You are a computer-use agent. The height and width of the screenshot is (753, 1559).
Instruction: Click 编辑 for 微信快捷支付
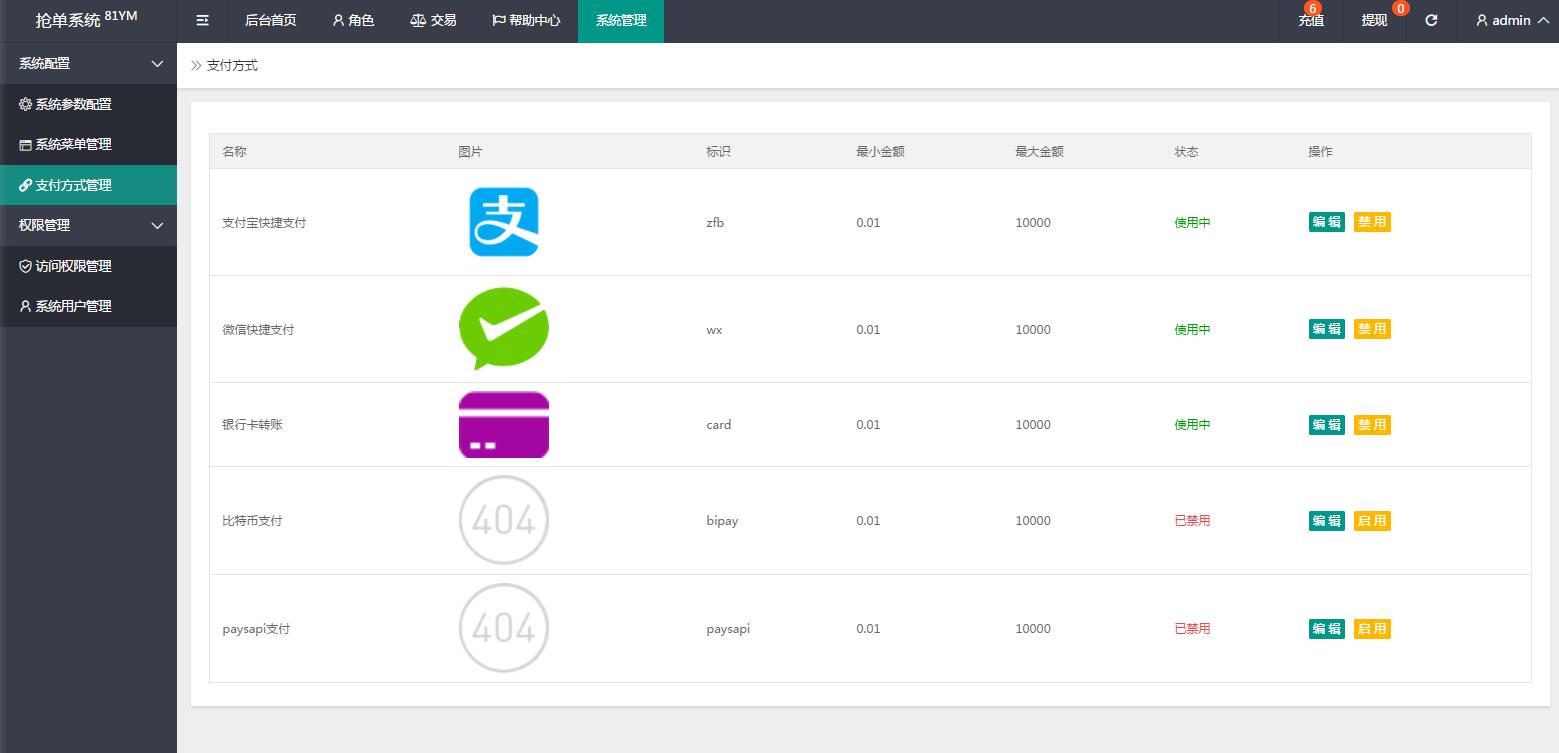[1326, 329]
